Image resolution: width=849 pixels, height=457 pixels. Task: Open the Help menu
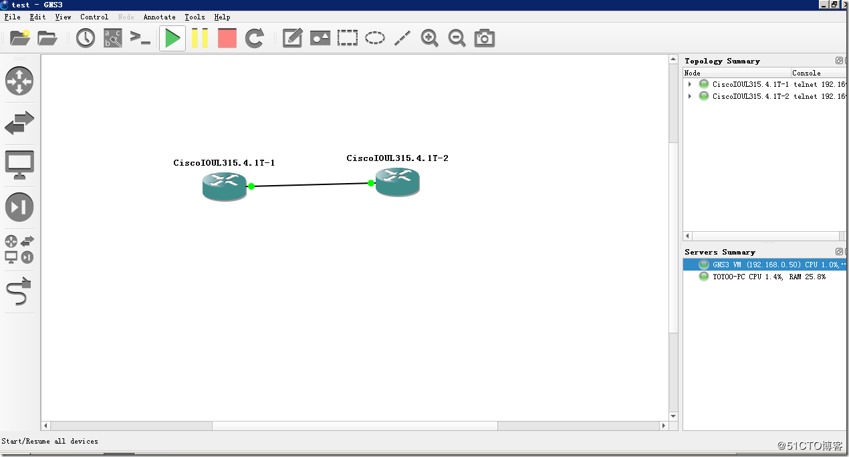pyautogui.click(x=222, y=17)
